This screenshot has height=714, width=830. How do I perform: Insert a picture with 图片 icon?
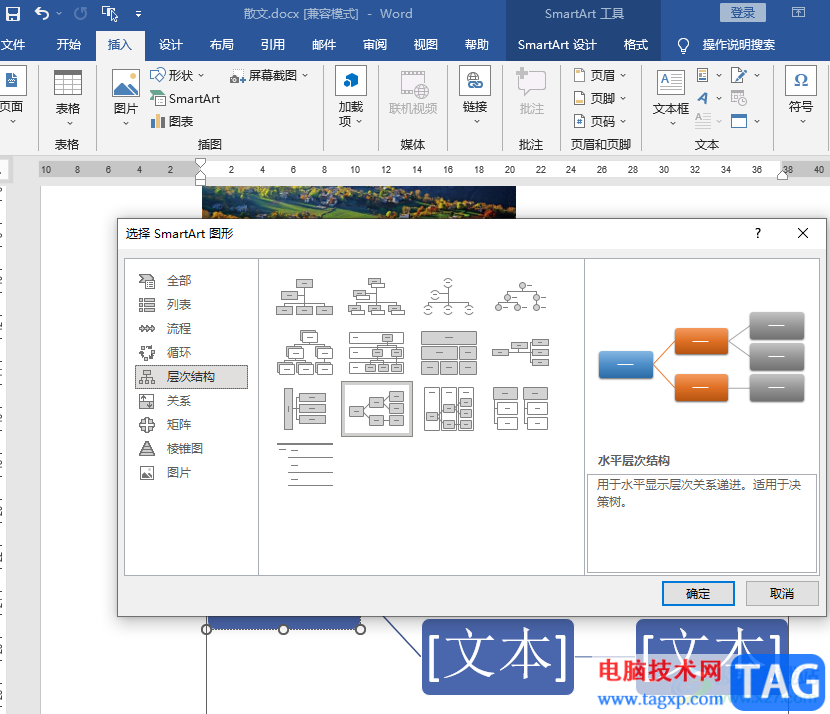pyautogui.click(x=126, y=98)
